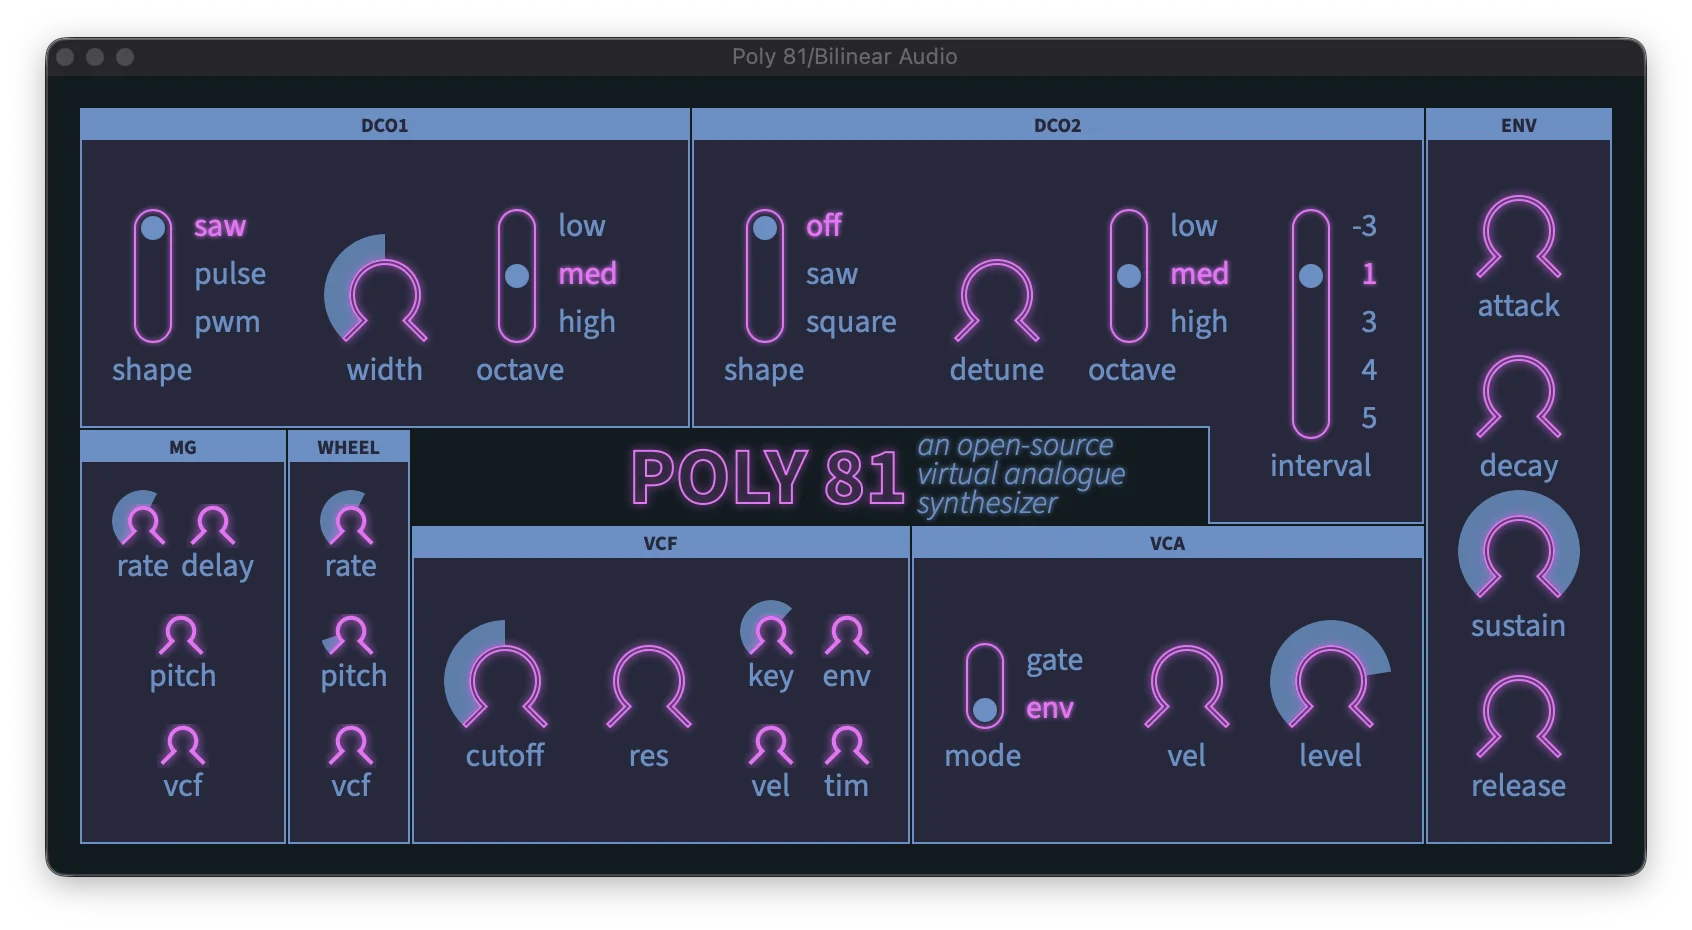Click the VCF res knob
This screenshot has height=930, width=1692.
(x=648, y=683)
